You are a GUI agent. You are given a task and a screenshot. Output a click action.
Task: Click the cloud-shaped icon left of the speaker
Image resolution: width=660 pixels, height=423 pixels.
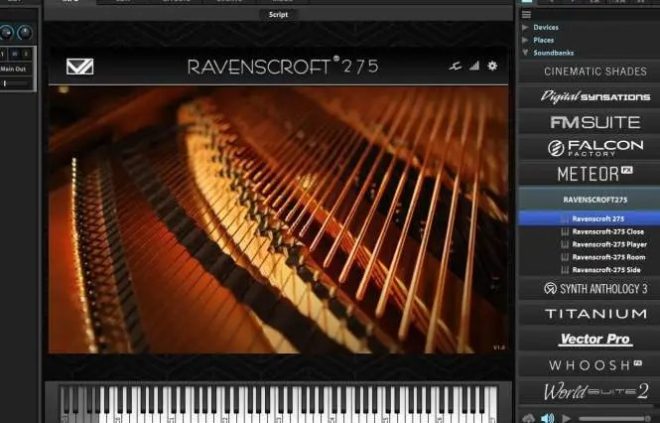click(528, 418)
